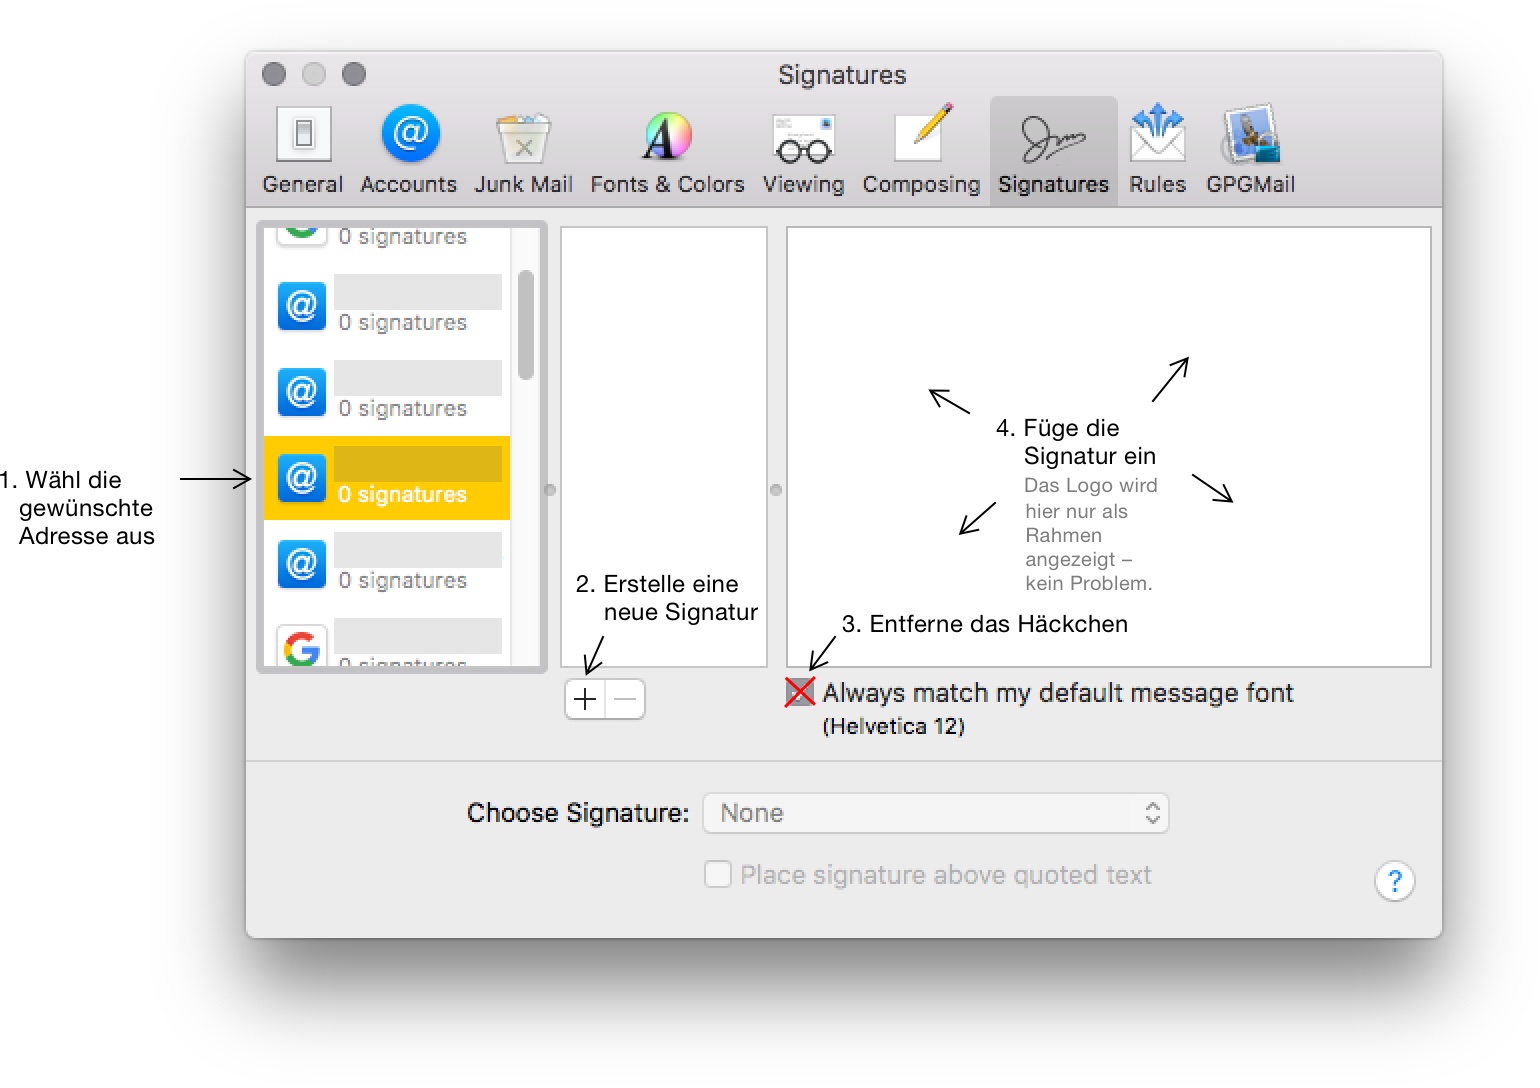Click the empty signature names list column

point(664,400)
